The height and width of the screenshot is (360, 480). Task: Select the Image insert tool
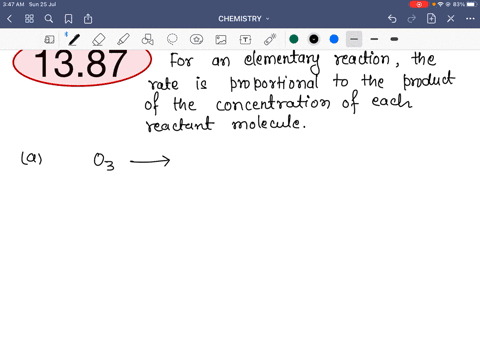[x=221, y=40]
